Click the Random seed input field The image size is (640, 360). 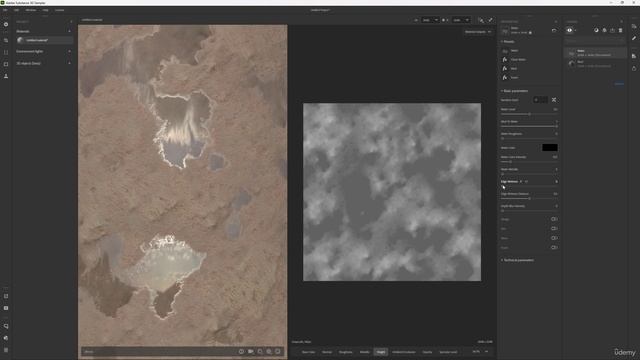click(x=540, y=100)
